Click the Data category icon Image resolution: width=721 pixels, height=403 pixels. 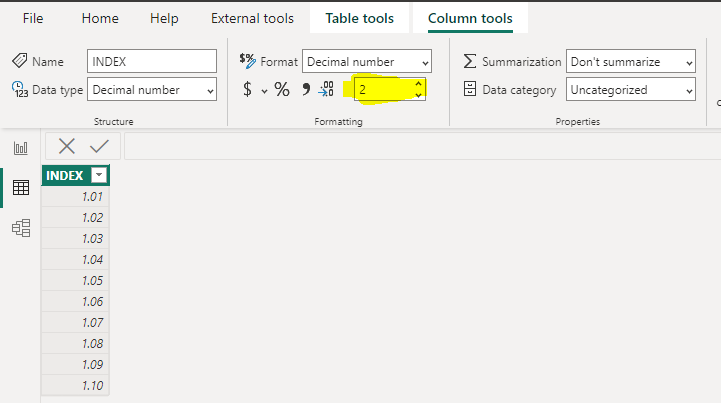point(470,89)
